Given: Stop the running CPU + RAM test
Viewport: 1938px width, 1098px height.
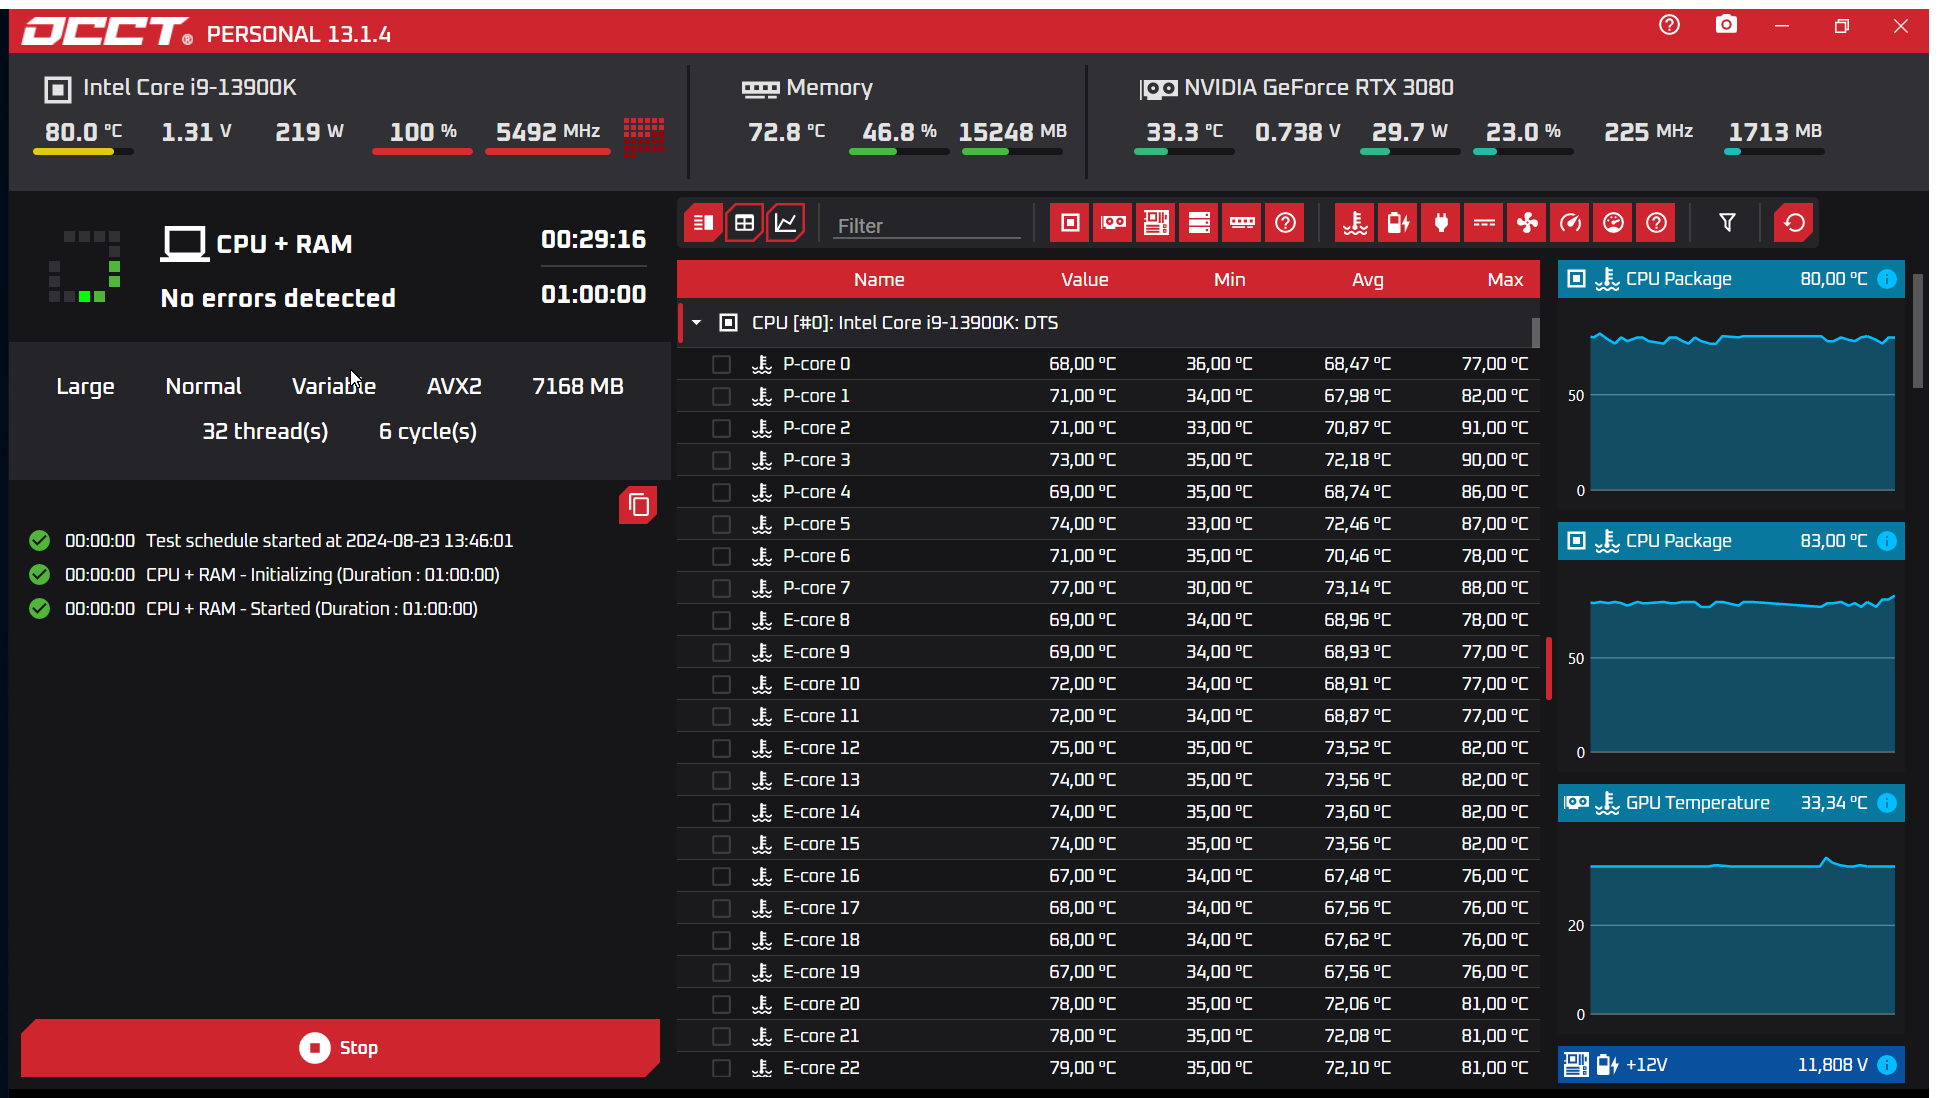Looking at the screenshot, I should tap(340, 1047).
